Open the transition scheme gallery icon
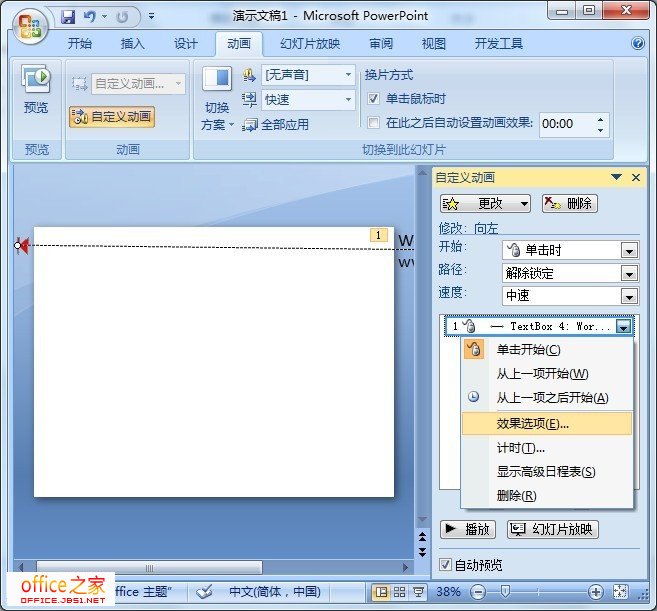657x611 pixels. click(x=217, y=78)
